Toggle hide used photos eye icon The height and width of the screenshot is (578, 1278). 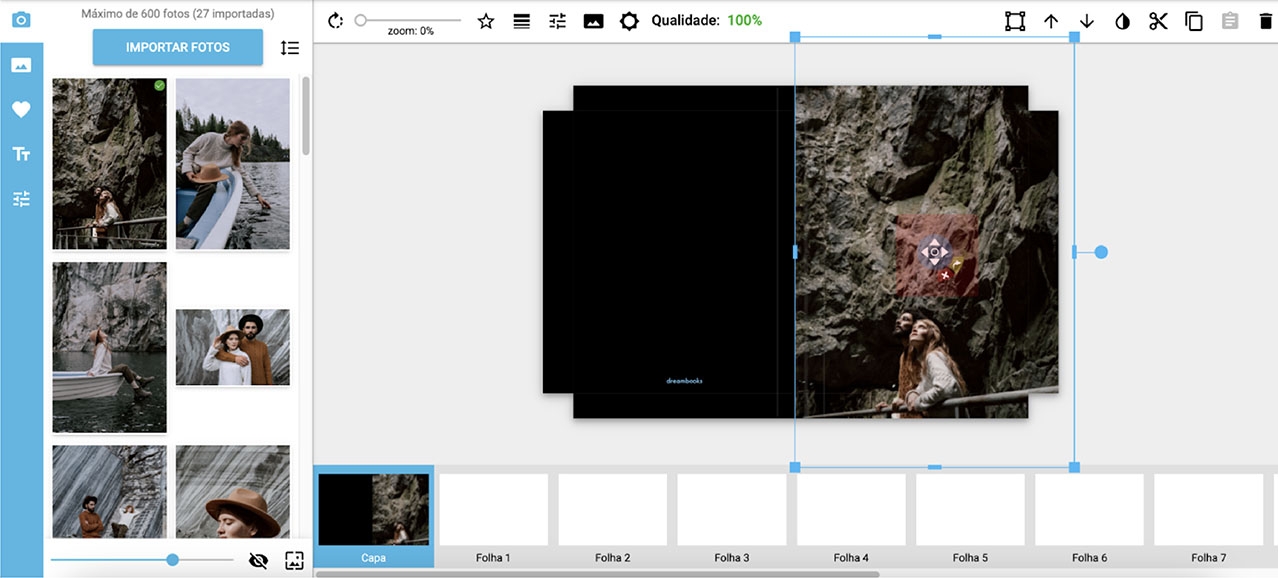[258, 561]
